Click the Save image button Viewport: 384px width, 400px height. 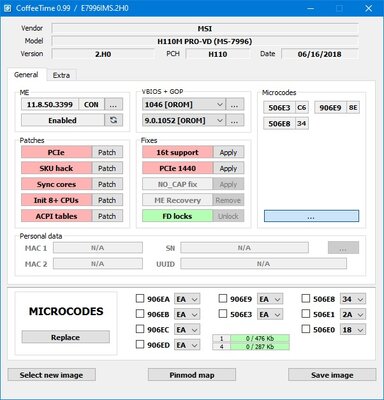332,375
